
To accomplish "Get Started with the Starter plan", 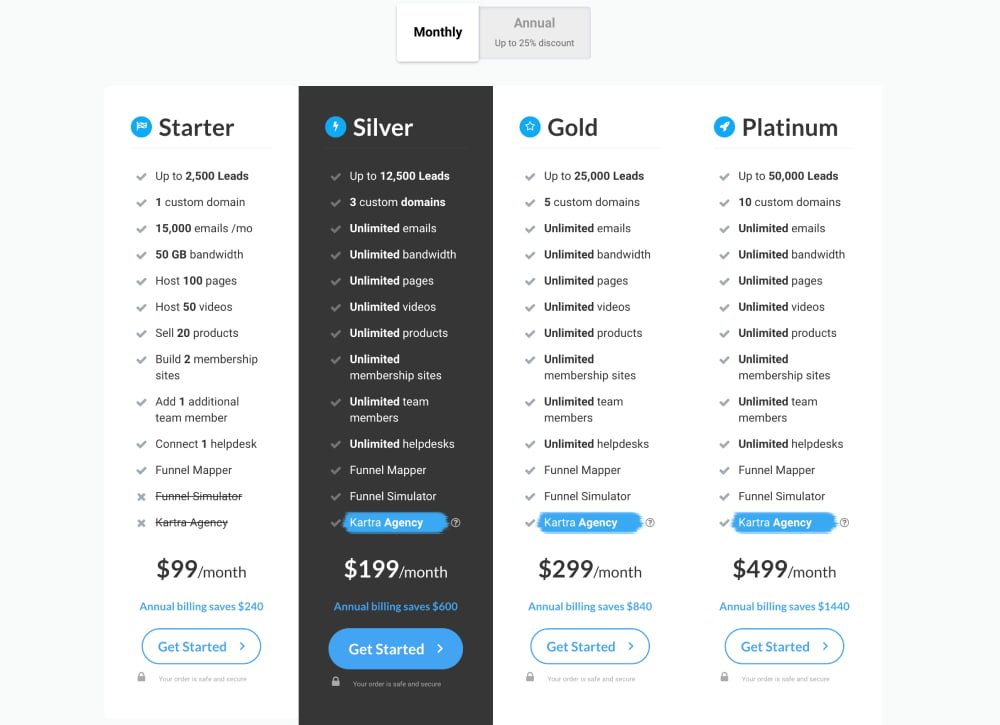I will [x=202, y=647].
